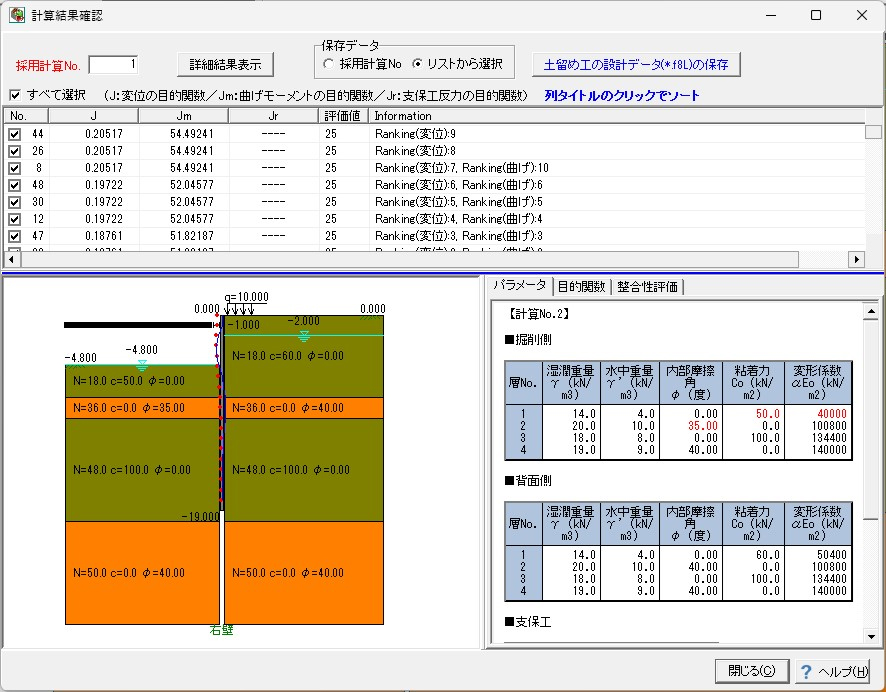Click the red 35.00 friction angle value

tap(703, 426)
